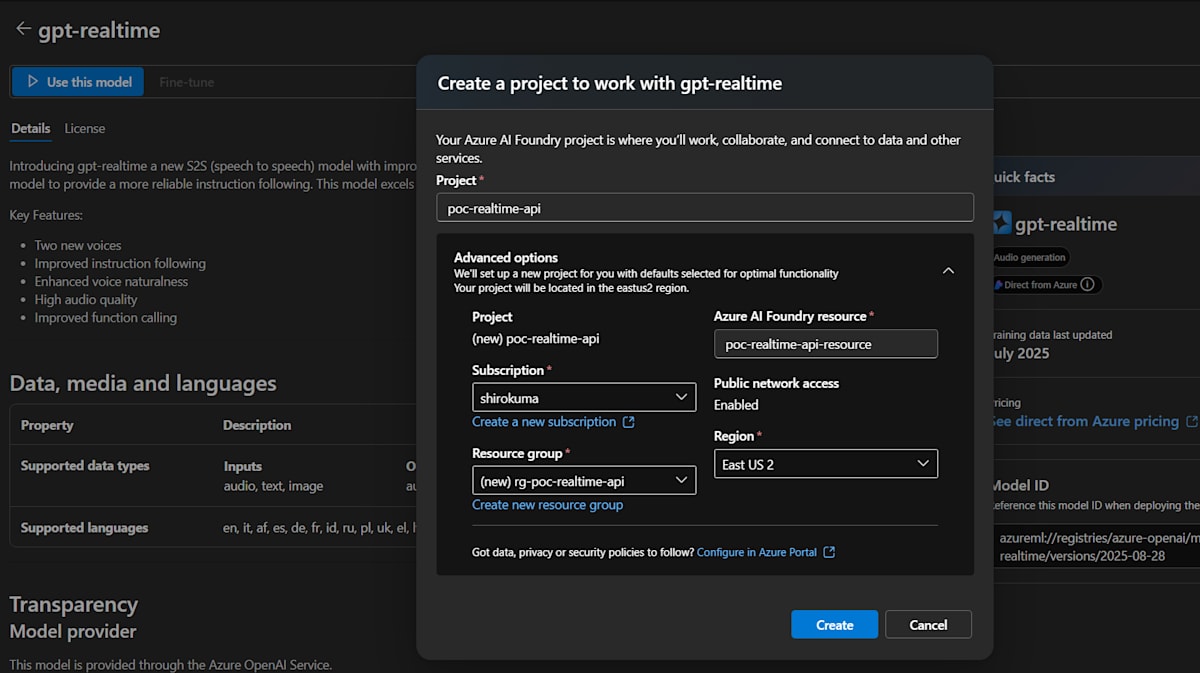Click the High audio quality bullet
This screenshot has width=1200, height=673.
86,300
